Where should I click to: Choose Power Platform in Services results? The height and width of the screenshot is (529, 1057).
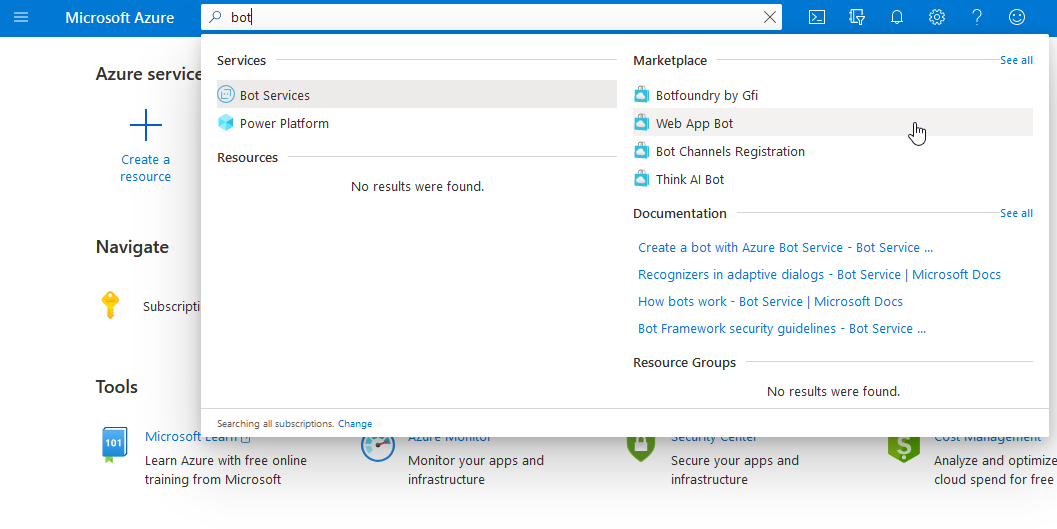284,123
